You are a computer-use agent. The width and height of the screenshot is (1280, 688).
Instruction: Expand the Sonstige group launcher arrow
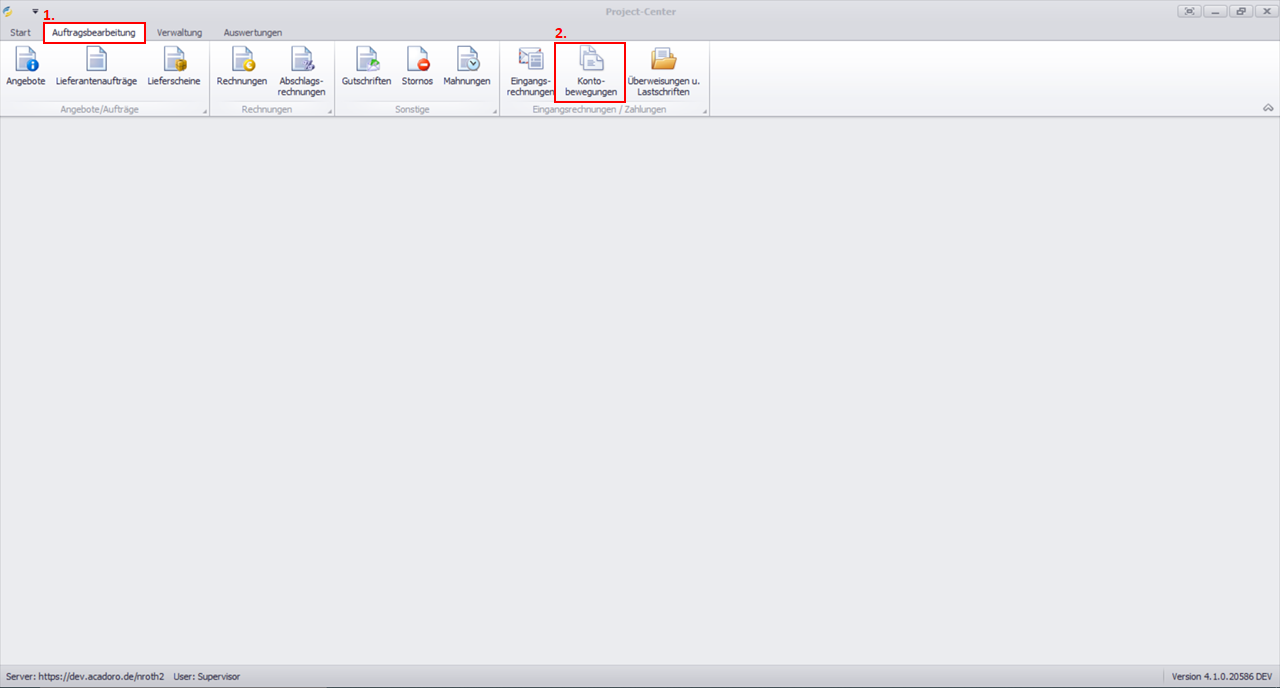click(x=494, y=111)
